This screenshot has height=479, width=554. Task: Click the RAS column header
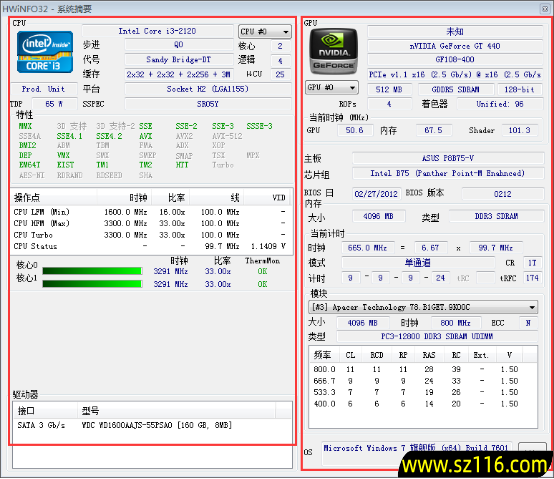429,355
